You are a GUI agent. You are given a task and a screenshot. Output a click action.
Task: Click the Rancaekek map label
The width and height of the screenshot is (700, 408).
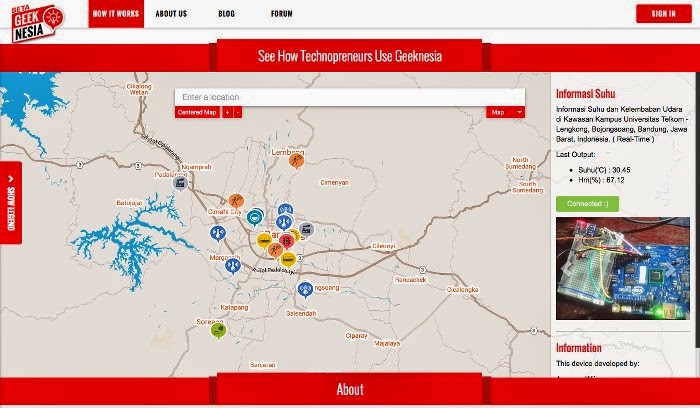click(x=411, y=279)
